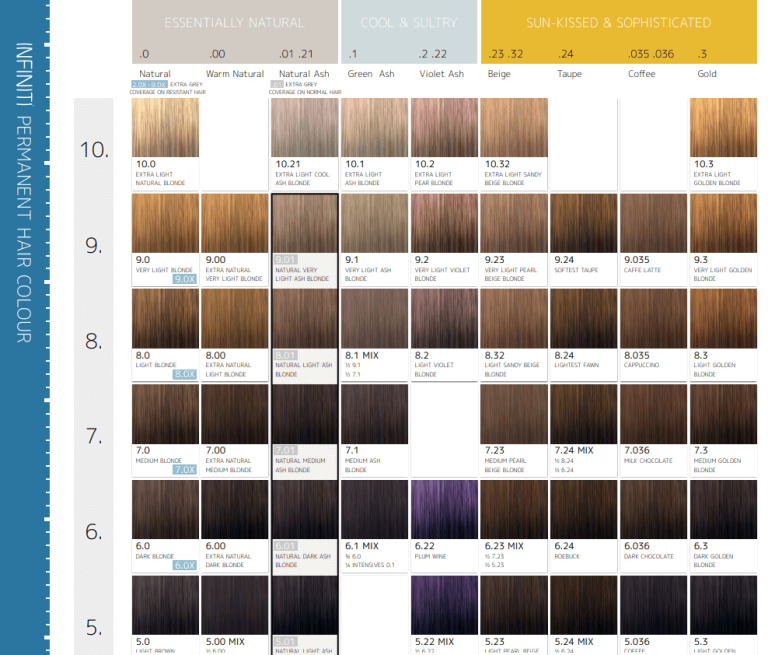Select the 10.2 Extra Light Pearl Blonde swatch
The image size is (768, 655).
(x=444, y=127)
